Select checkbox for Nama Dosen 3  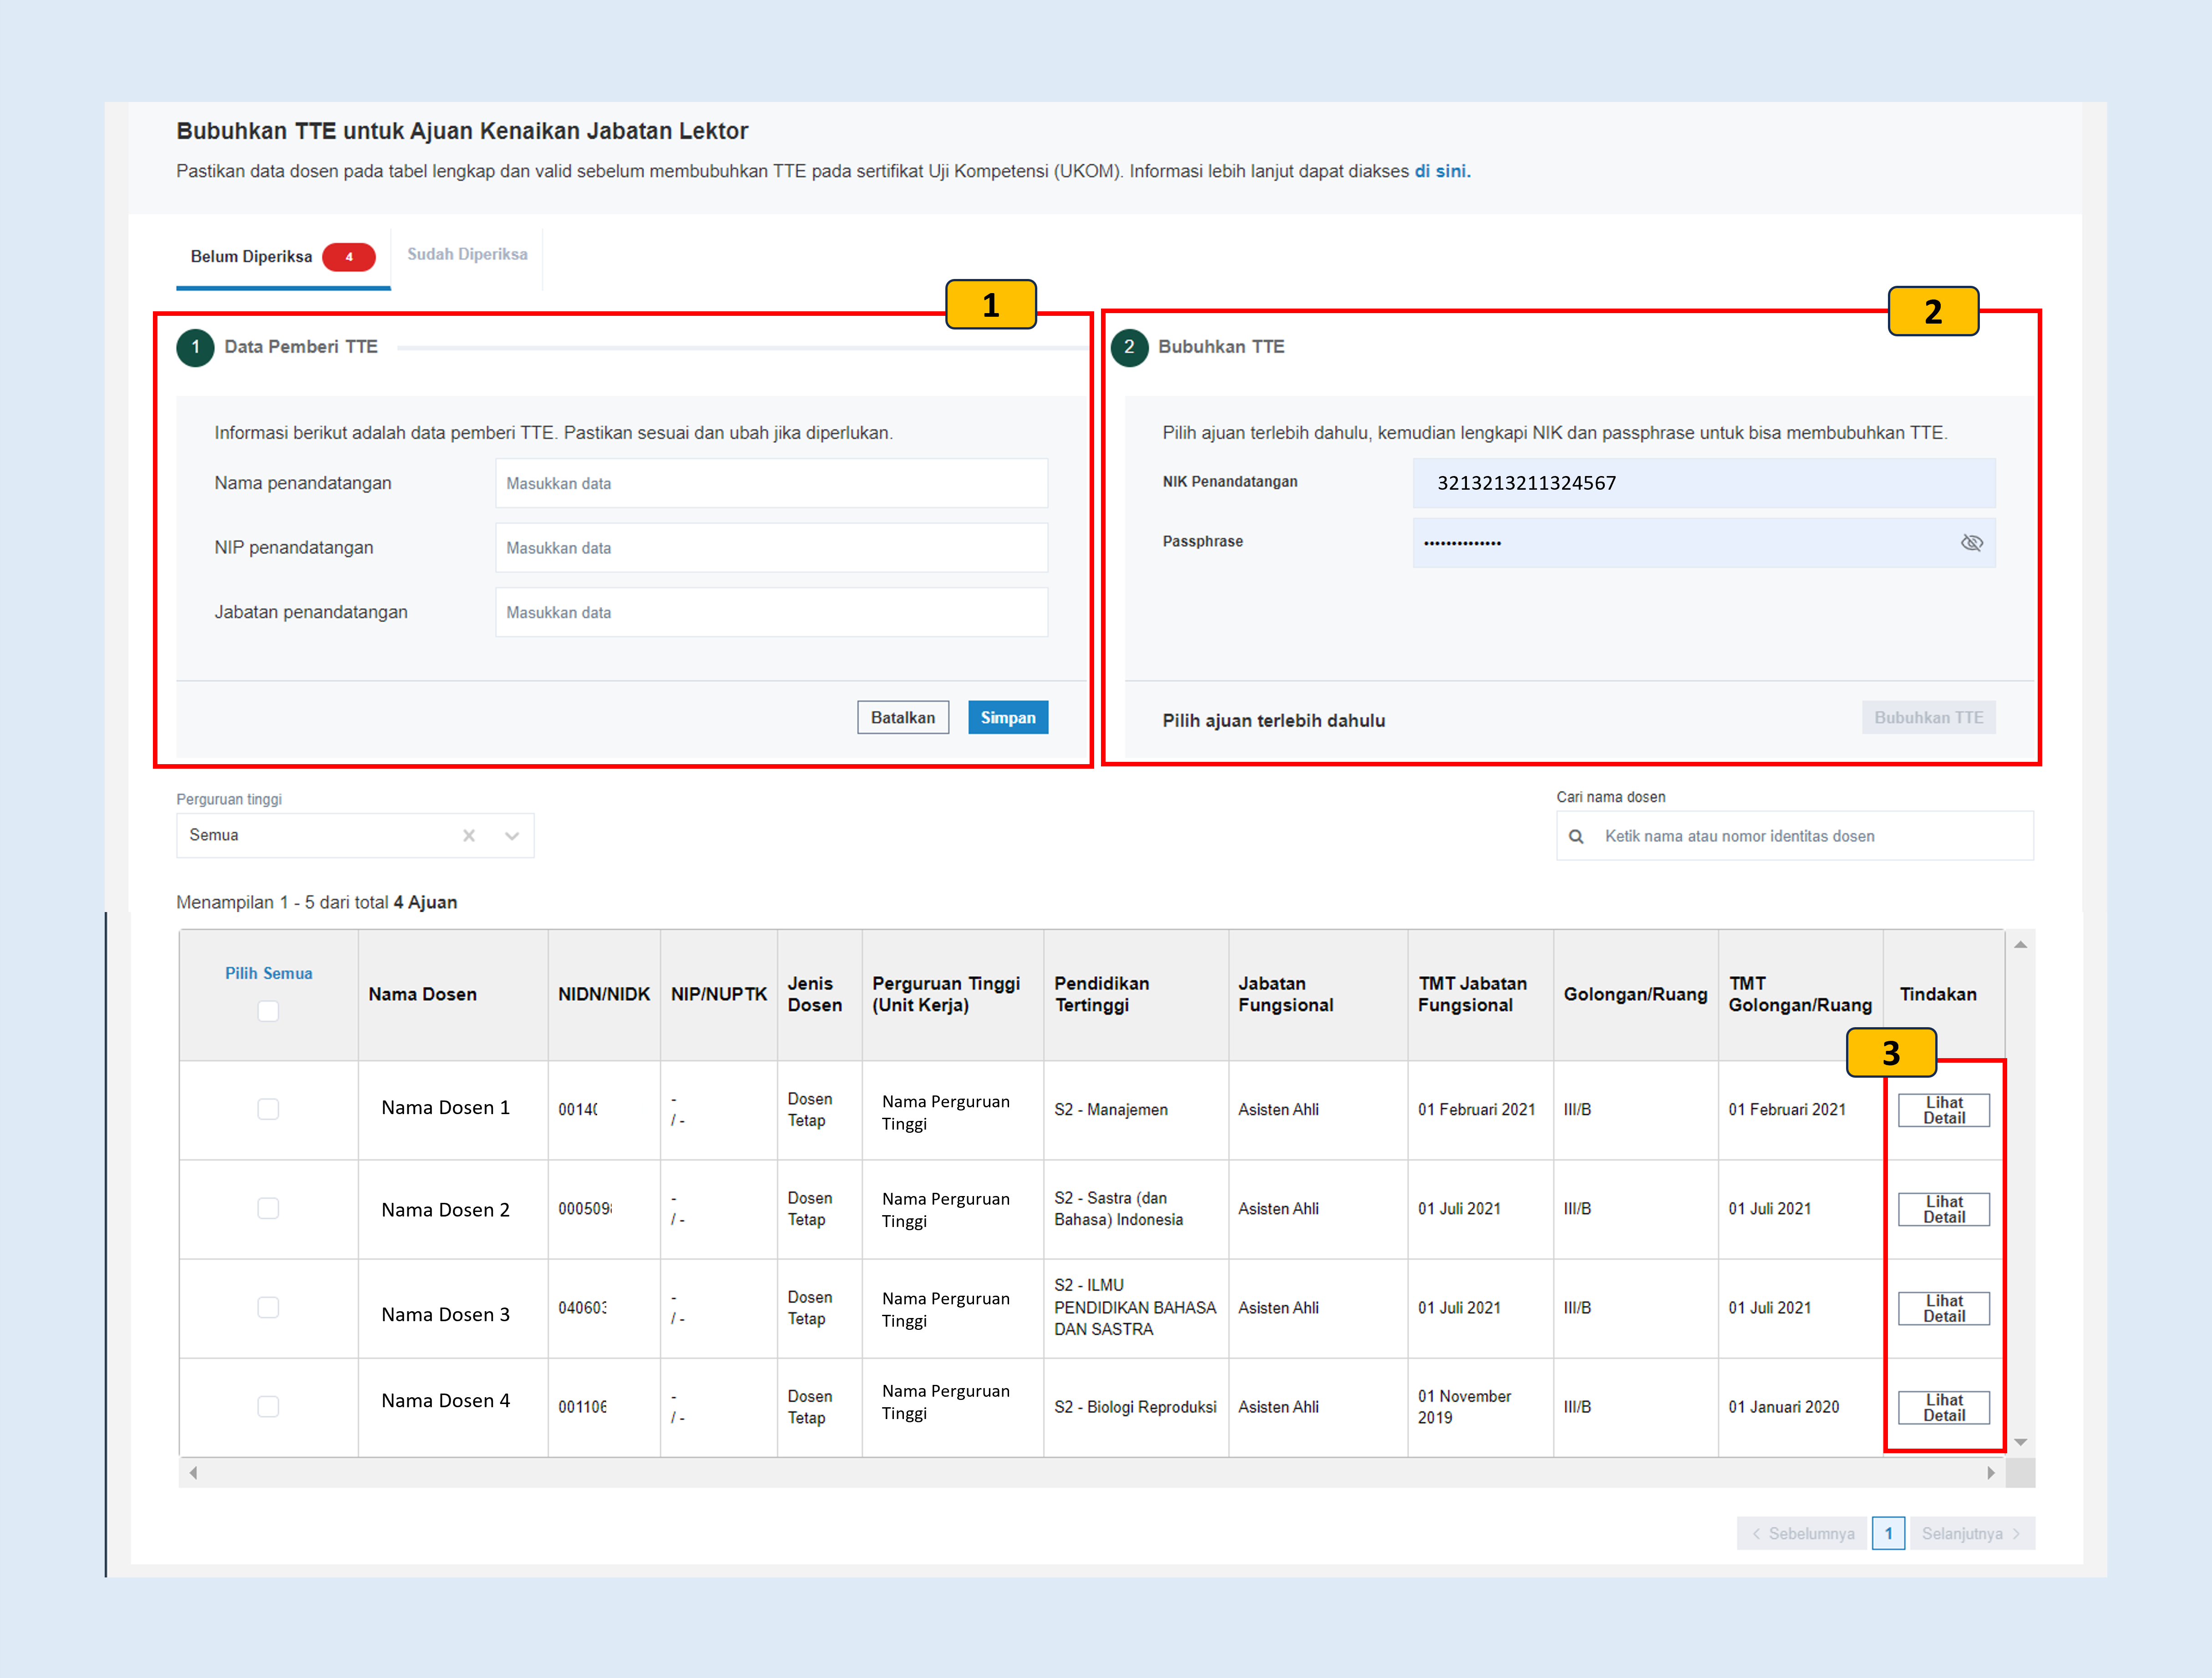(x=268, y=1307)
